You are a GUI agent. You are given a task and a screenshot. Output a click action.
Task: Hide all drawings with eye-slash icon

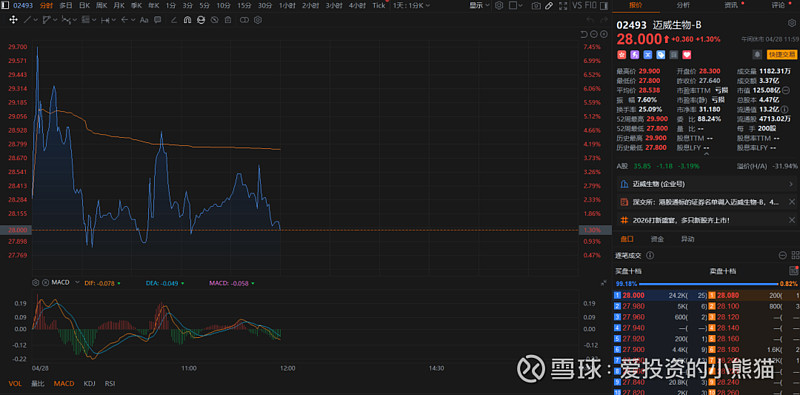[x=214, y=20]
